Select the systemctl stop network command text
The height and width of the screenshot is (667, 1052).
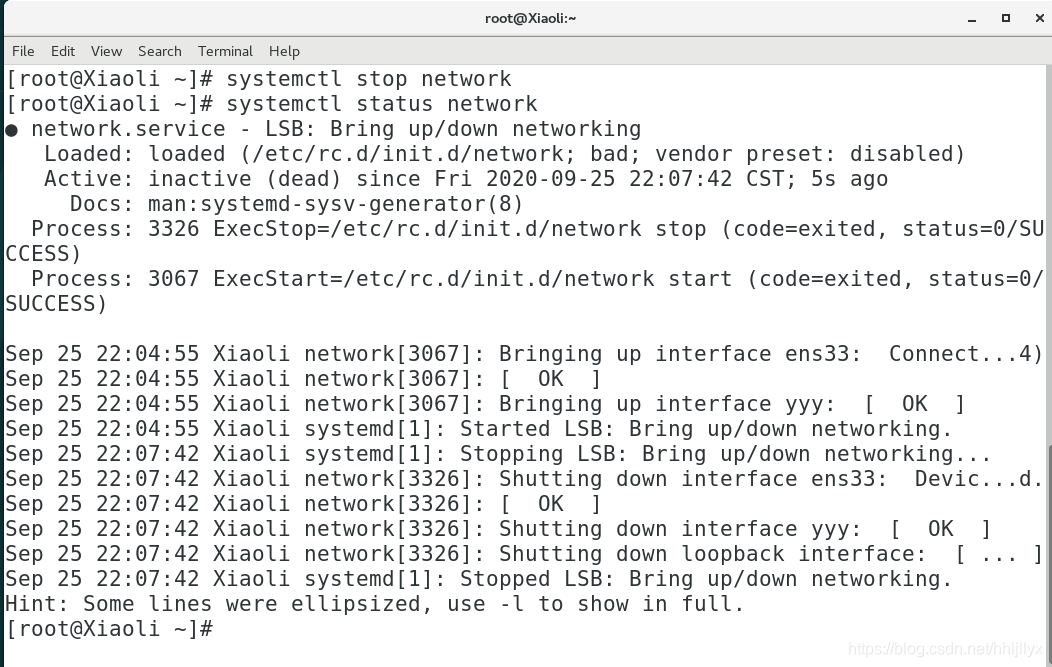tap(370, 78)
